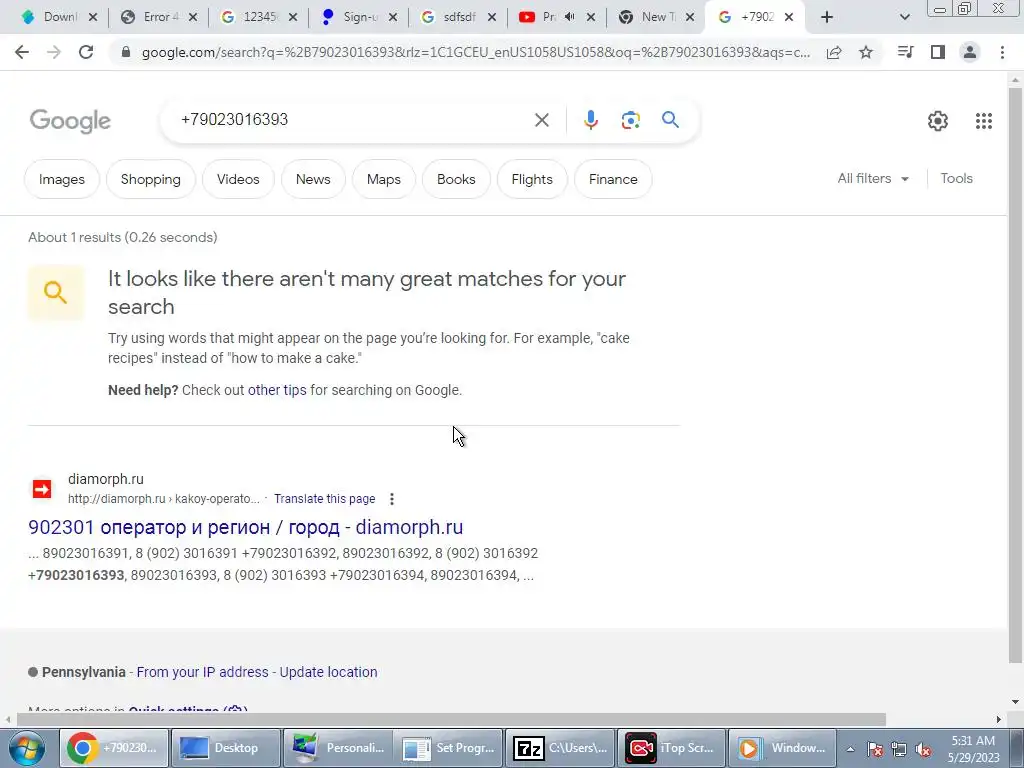Viewport: 1024px width, 768px height.
Task: Reload the current page
Action: point(86,52)
